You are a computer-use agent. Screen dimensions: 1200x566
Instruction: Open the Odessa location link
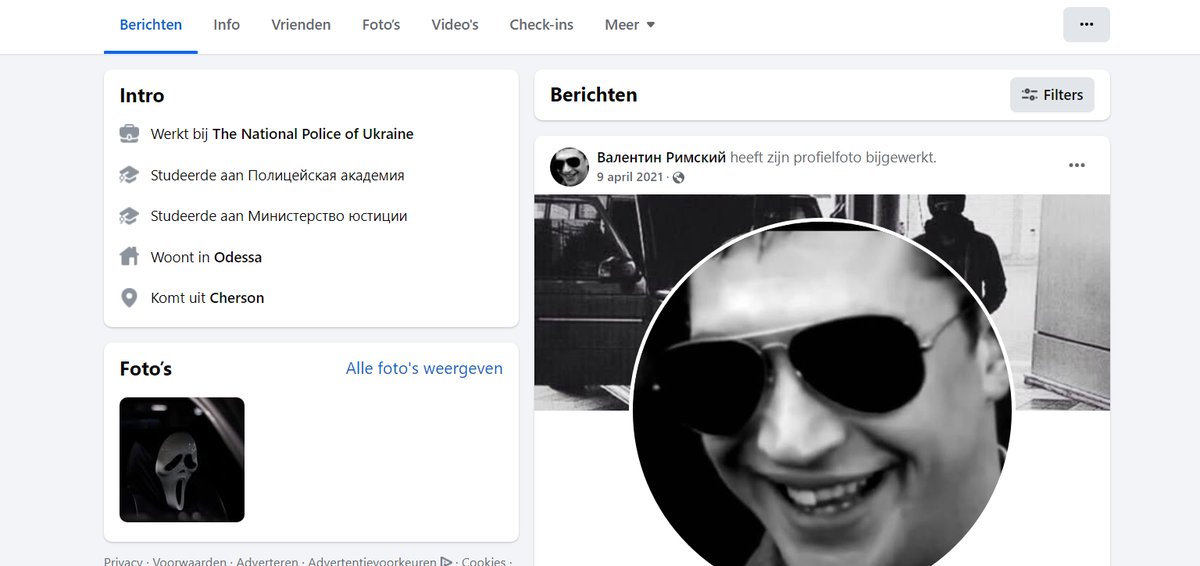[x=238, y=257]
